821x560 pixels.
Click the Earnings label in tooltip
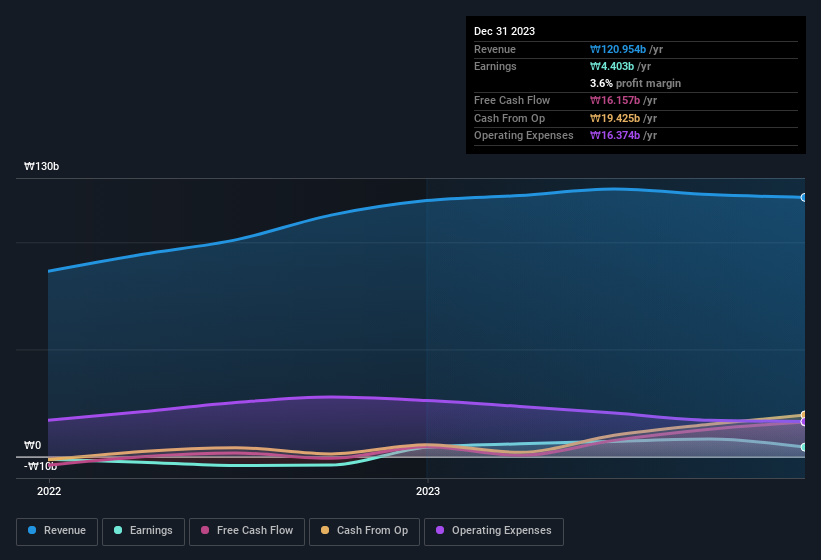(x=495, y=66)
